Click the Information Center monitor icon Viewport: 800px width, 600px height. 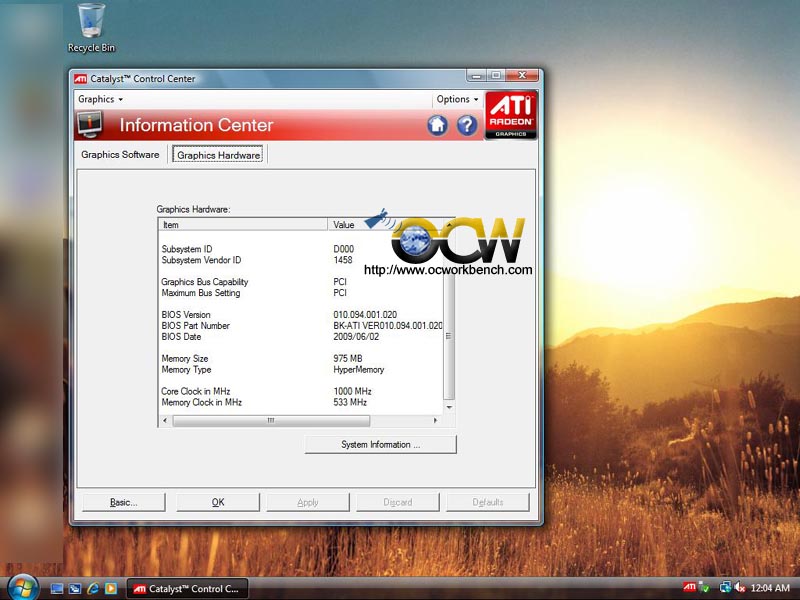click(90, 125)
